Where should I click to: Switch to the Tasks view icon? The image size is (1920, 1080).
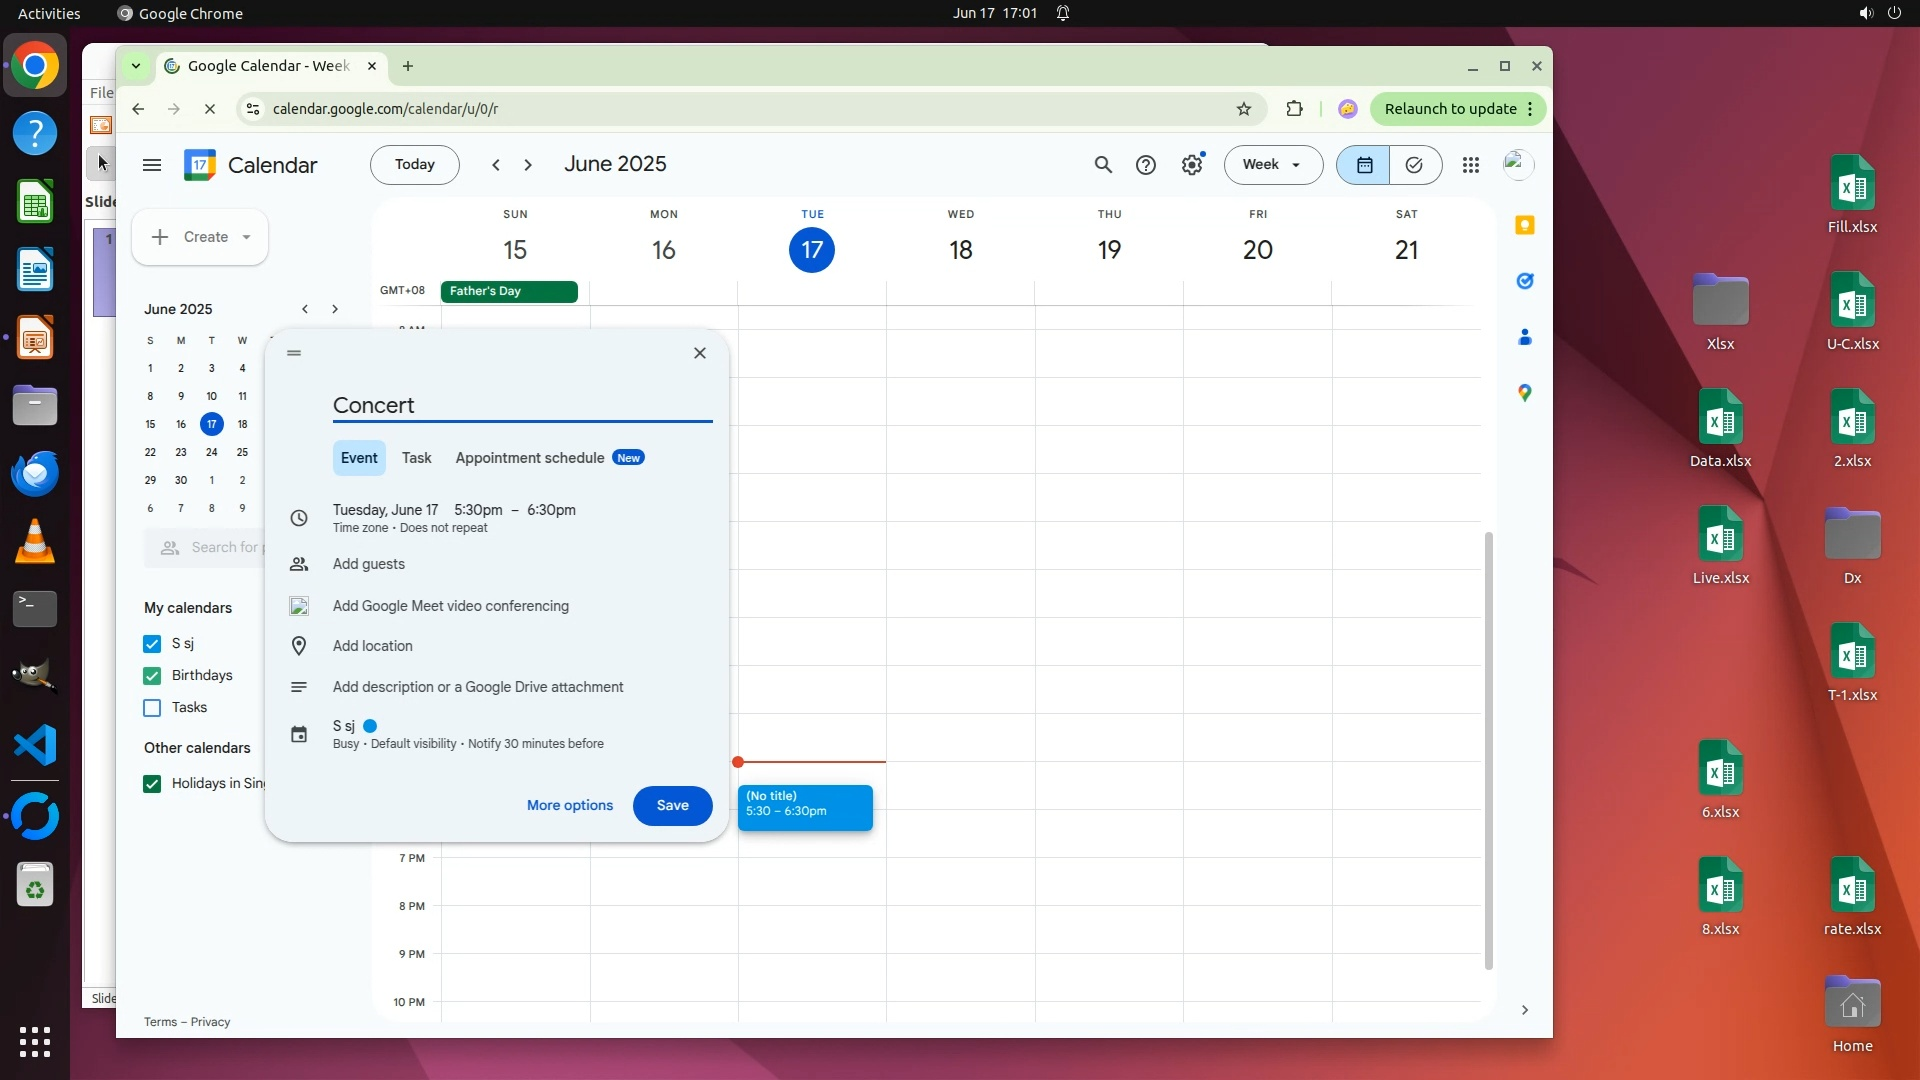[x=1414, y=165]
